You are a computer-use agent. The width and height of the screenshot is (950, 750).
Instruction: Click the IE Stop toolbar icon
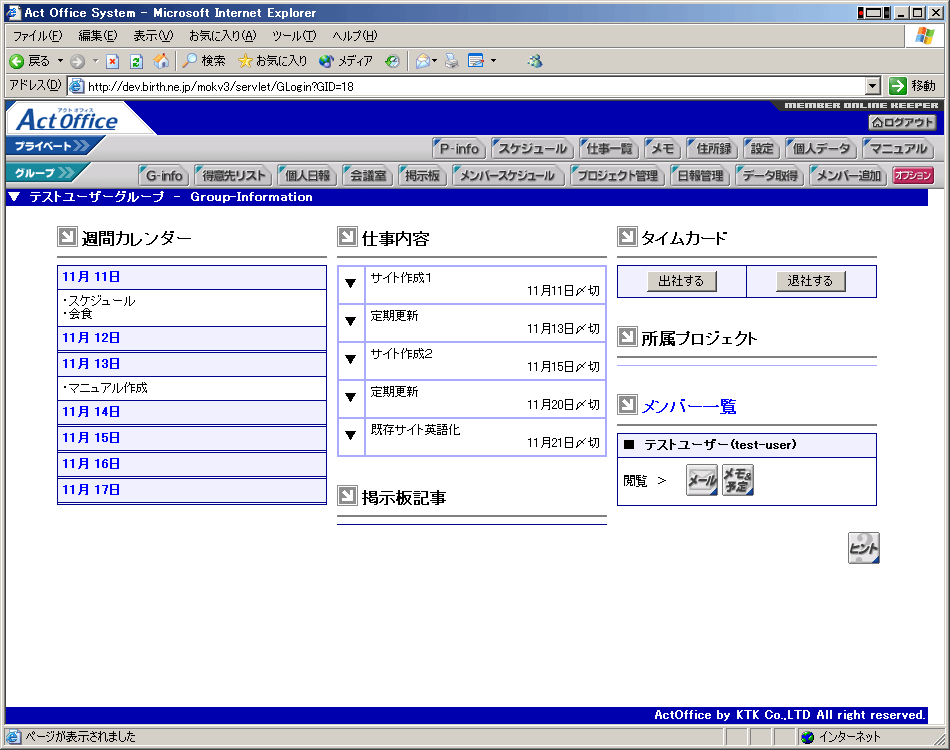(x=113, y=61)
